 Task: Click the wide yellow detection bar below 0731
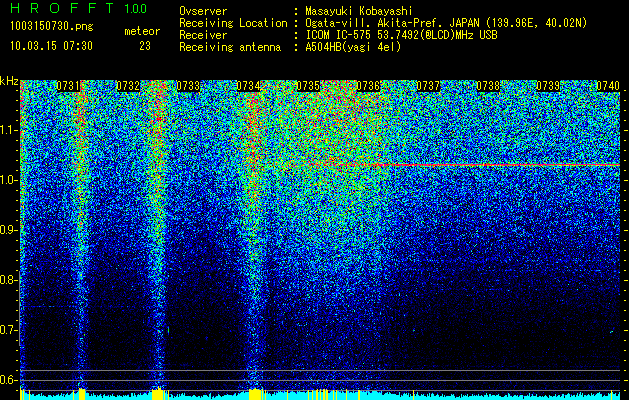tap(82, 394)
